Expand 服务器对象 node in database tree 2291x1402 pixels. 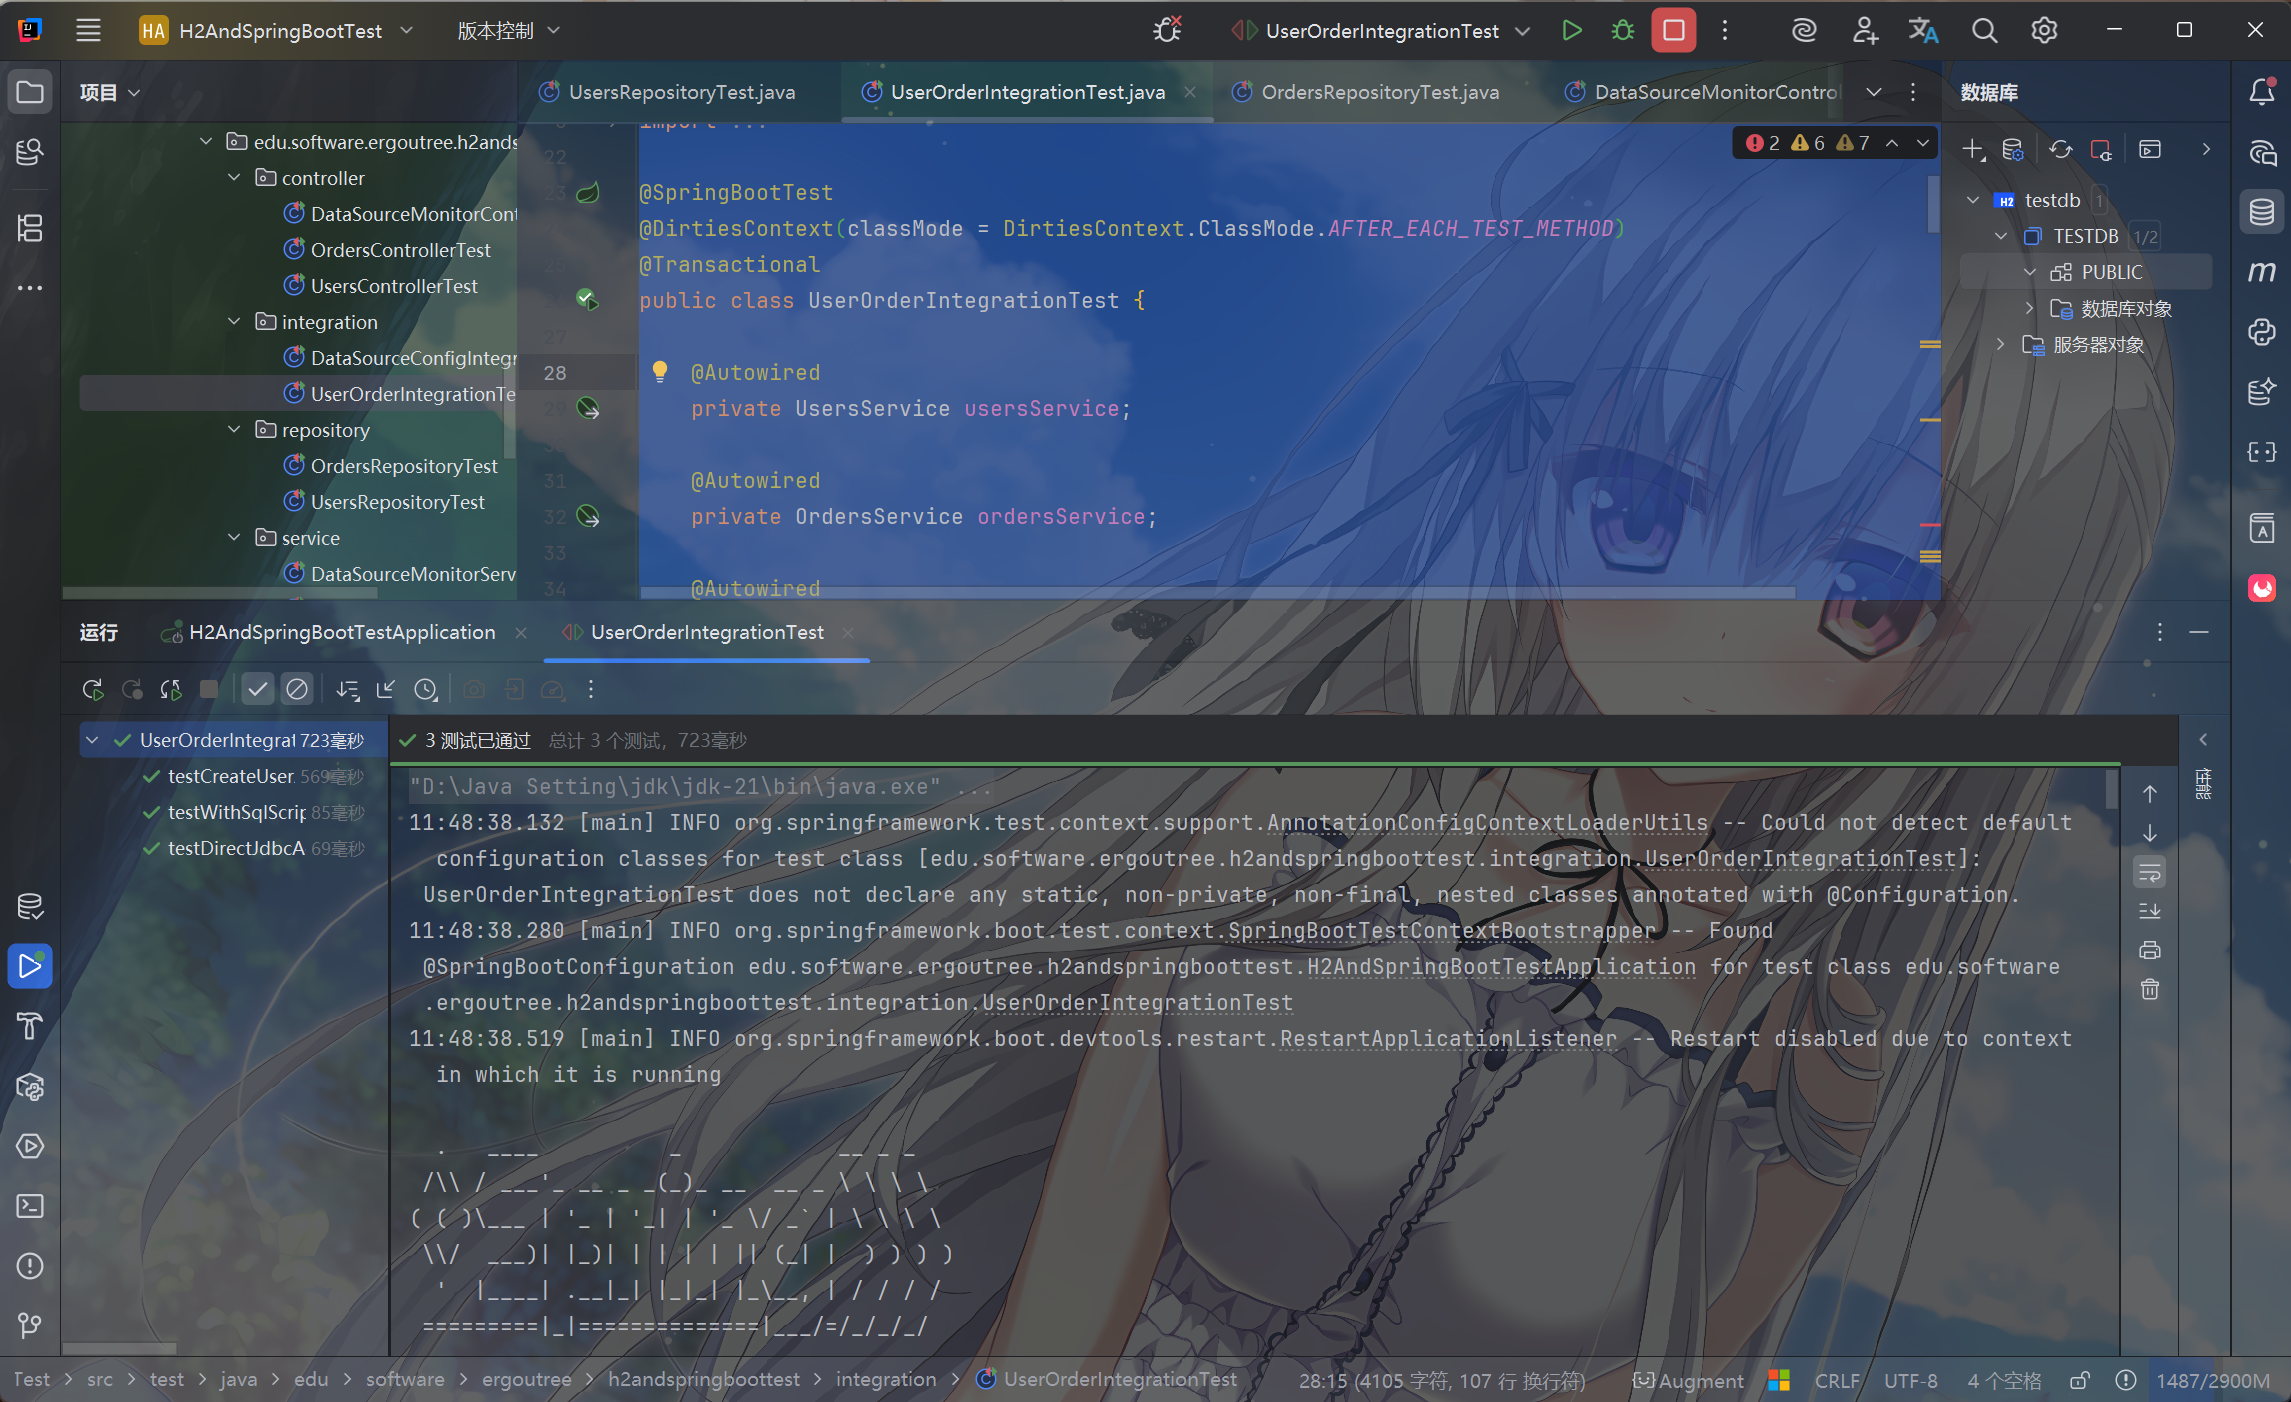click(2001, 344)
